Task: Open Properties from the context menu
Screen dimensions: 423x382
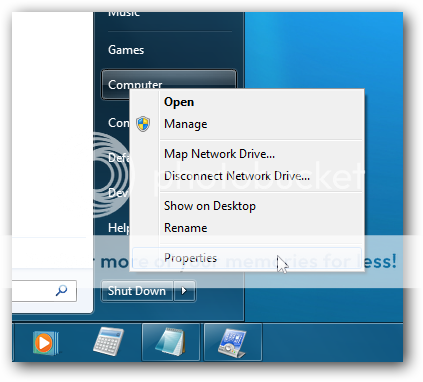Action: click(x=247, y=258)
